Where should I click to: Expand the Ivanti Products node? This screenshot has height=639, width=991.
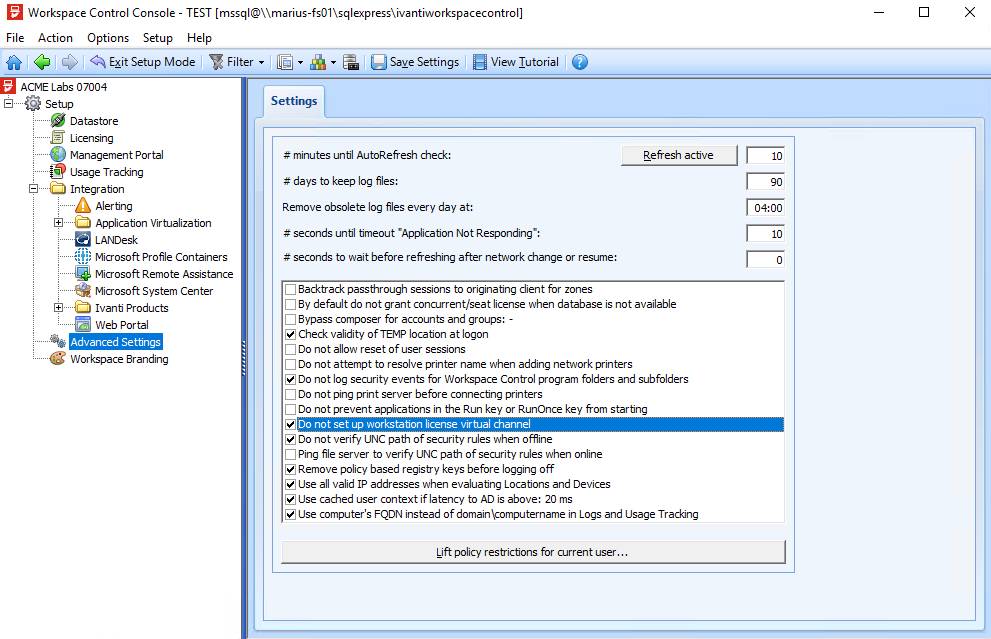58,308
